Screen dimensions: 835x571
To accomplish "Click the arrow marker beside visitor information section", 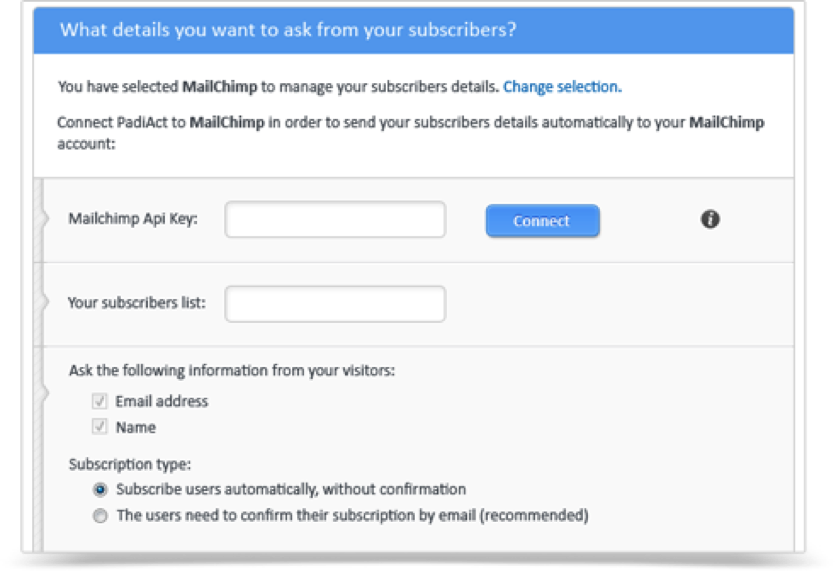I will tap(44, 394).
